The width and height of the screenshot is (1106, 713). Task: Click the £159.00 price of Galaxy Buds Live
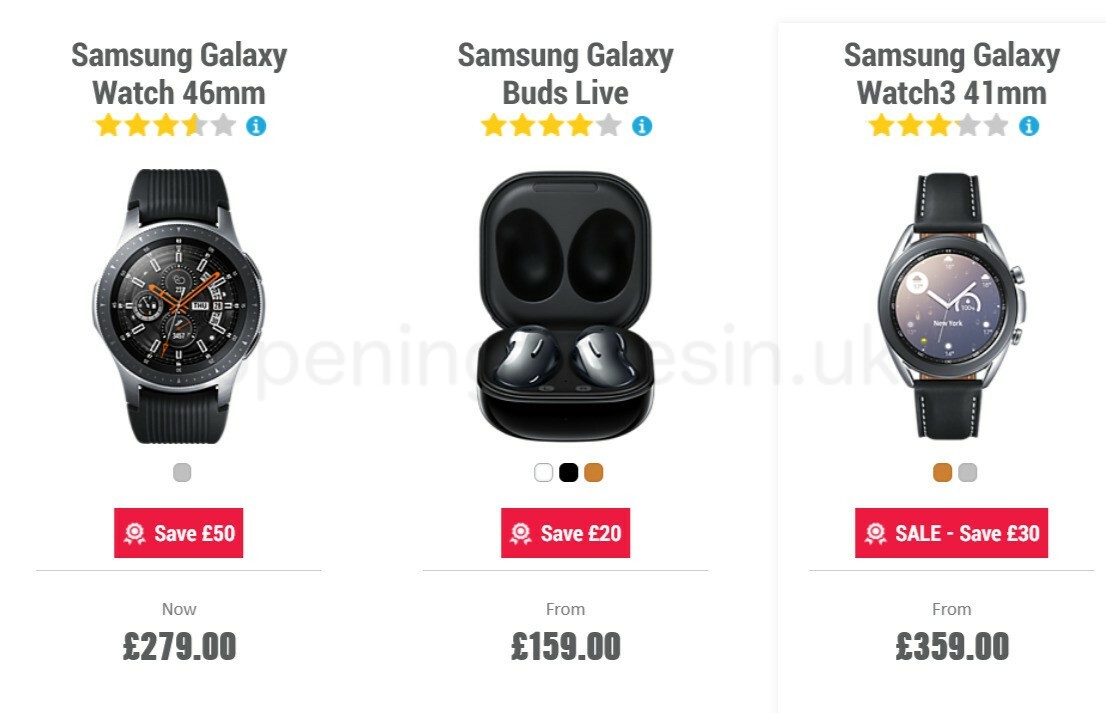pos(566,647)
